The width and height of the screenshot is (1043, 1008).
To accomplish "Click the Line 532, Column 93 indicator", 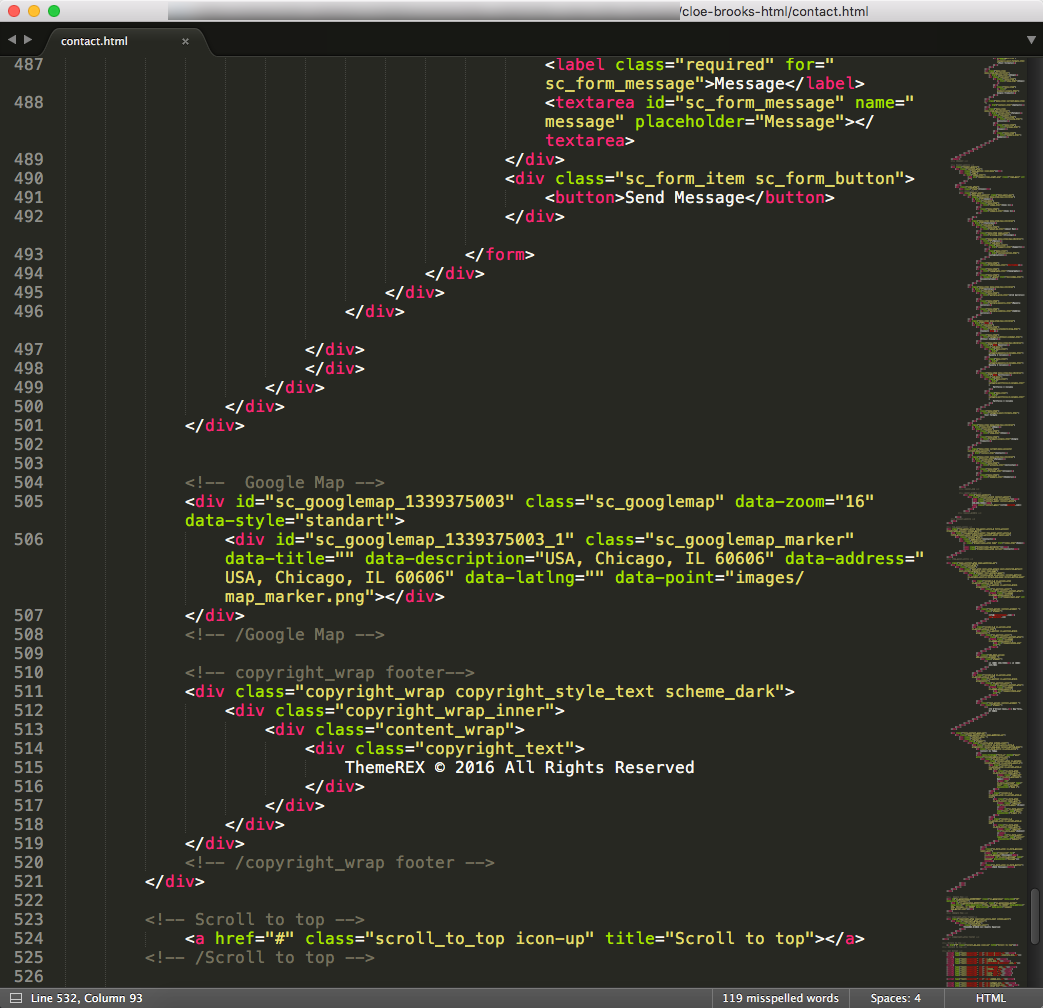I will [x=87, y=998].
